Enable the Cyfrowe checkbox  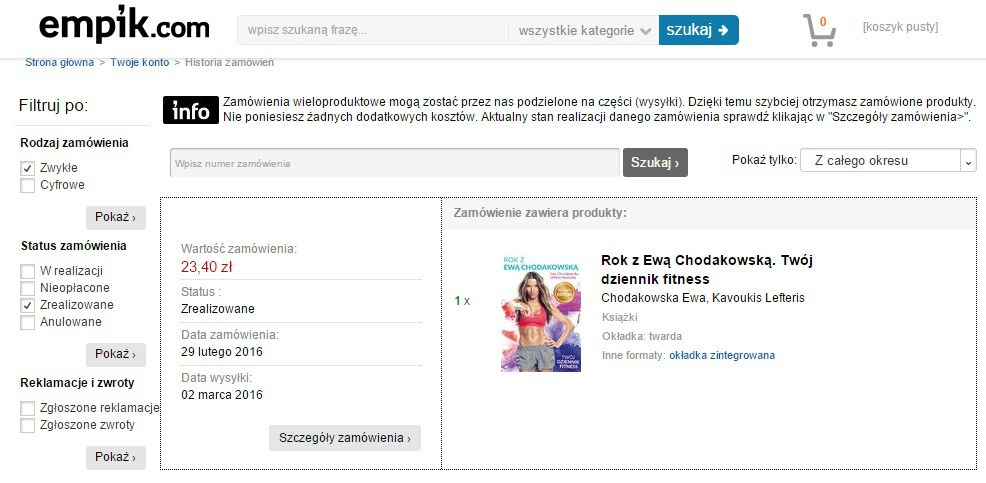coord(27,186)
